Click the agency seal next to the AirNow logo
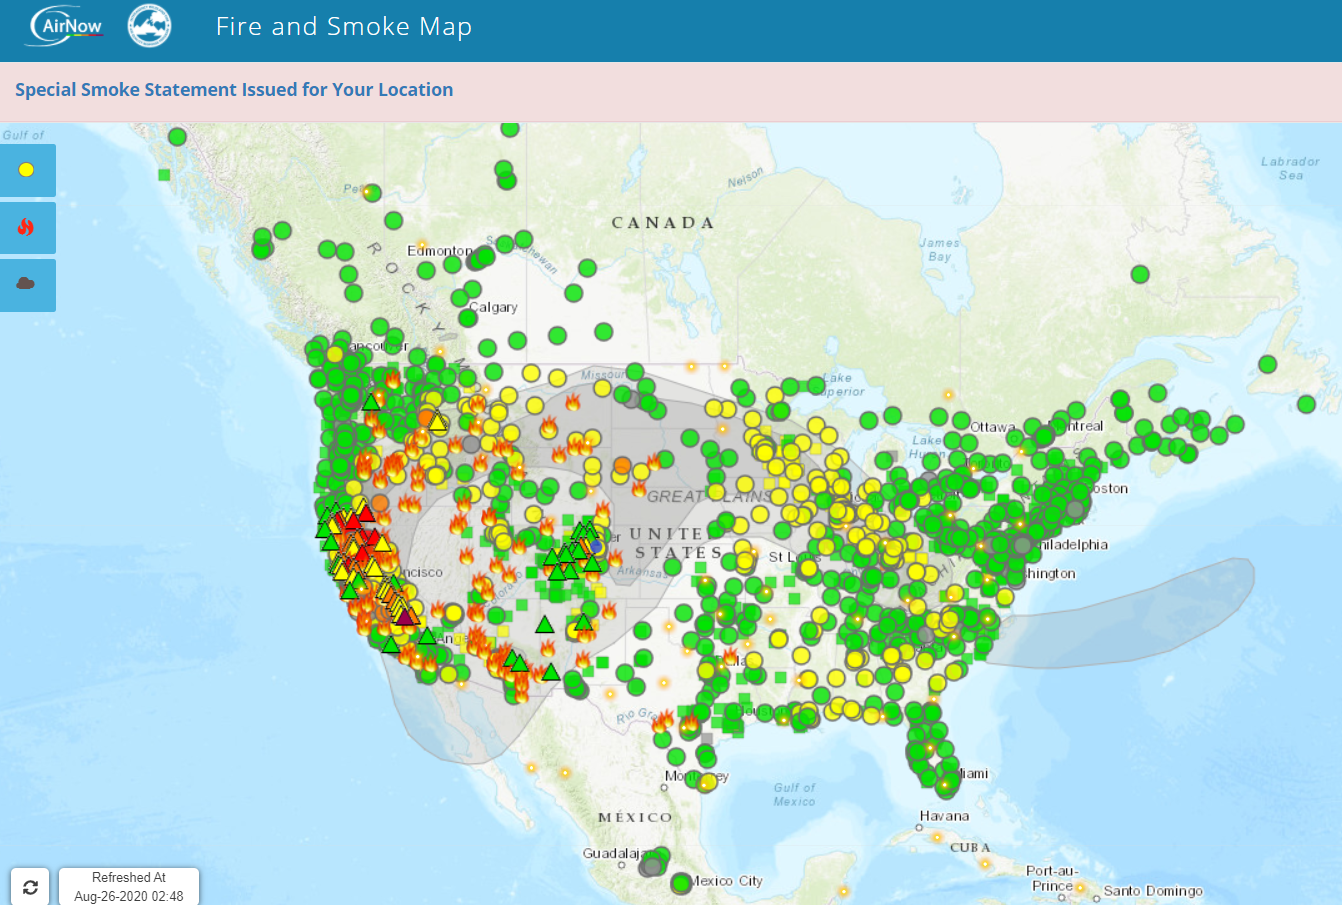1342x905 pixels. 148,27
